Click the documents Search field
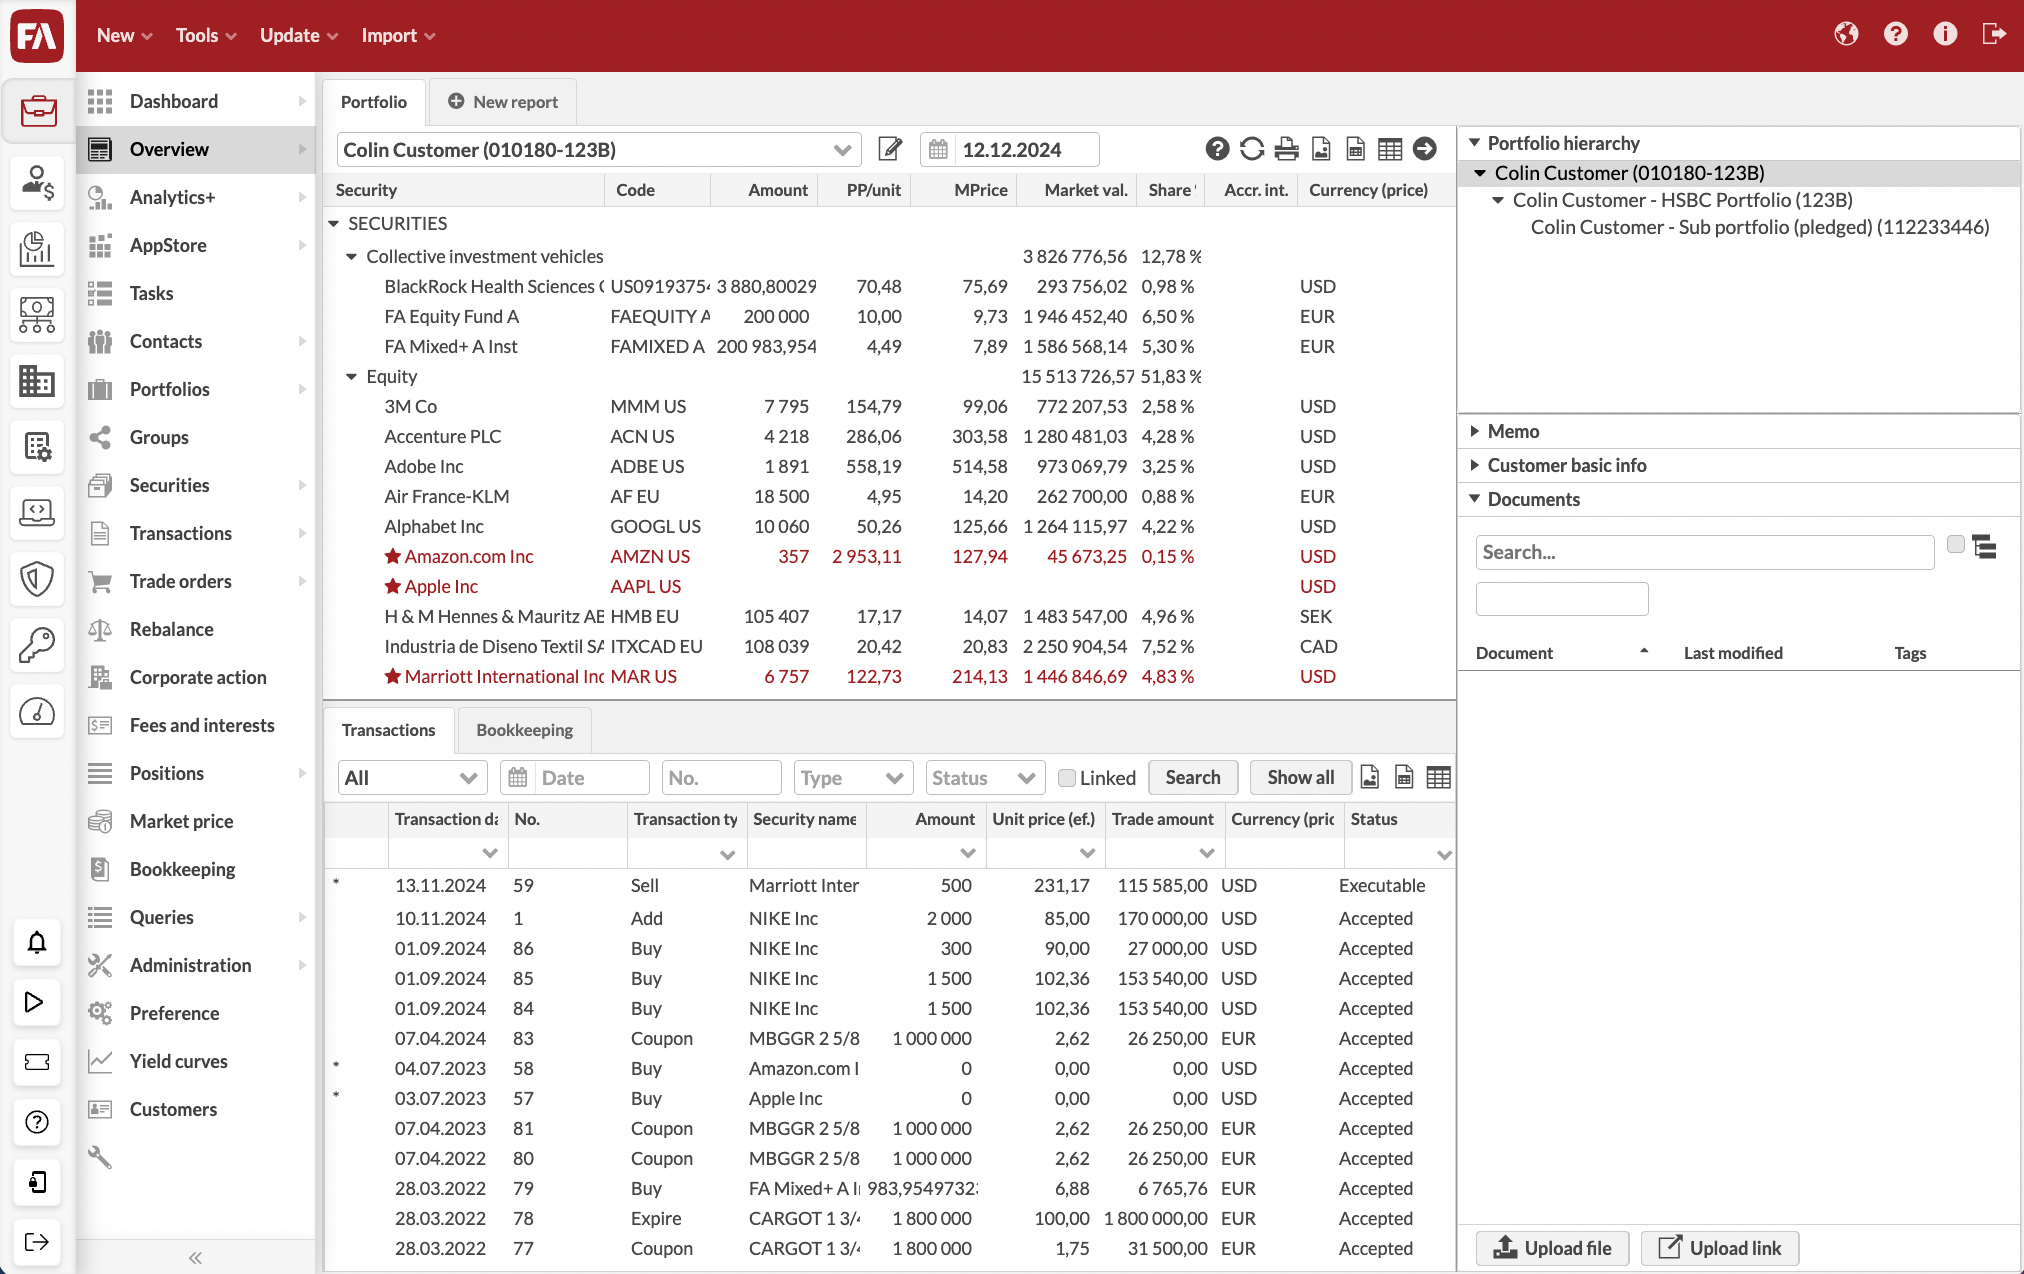 1705,552
